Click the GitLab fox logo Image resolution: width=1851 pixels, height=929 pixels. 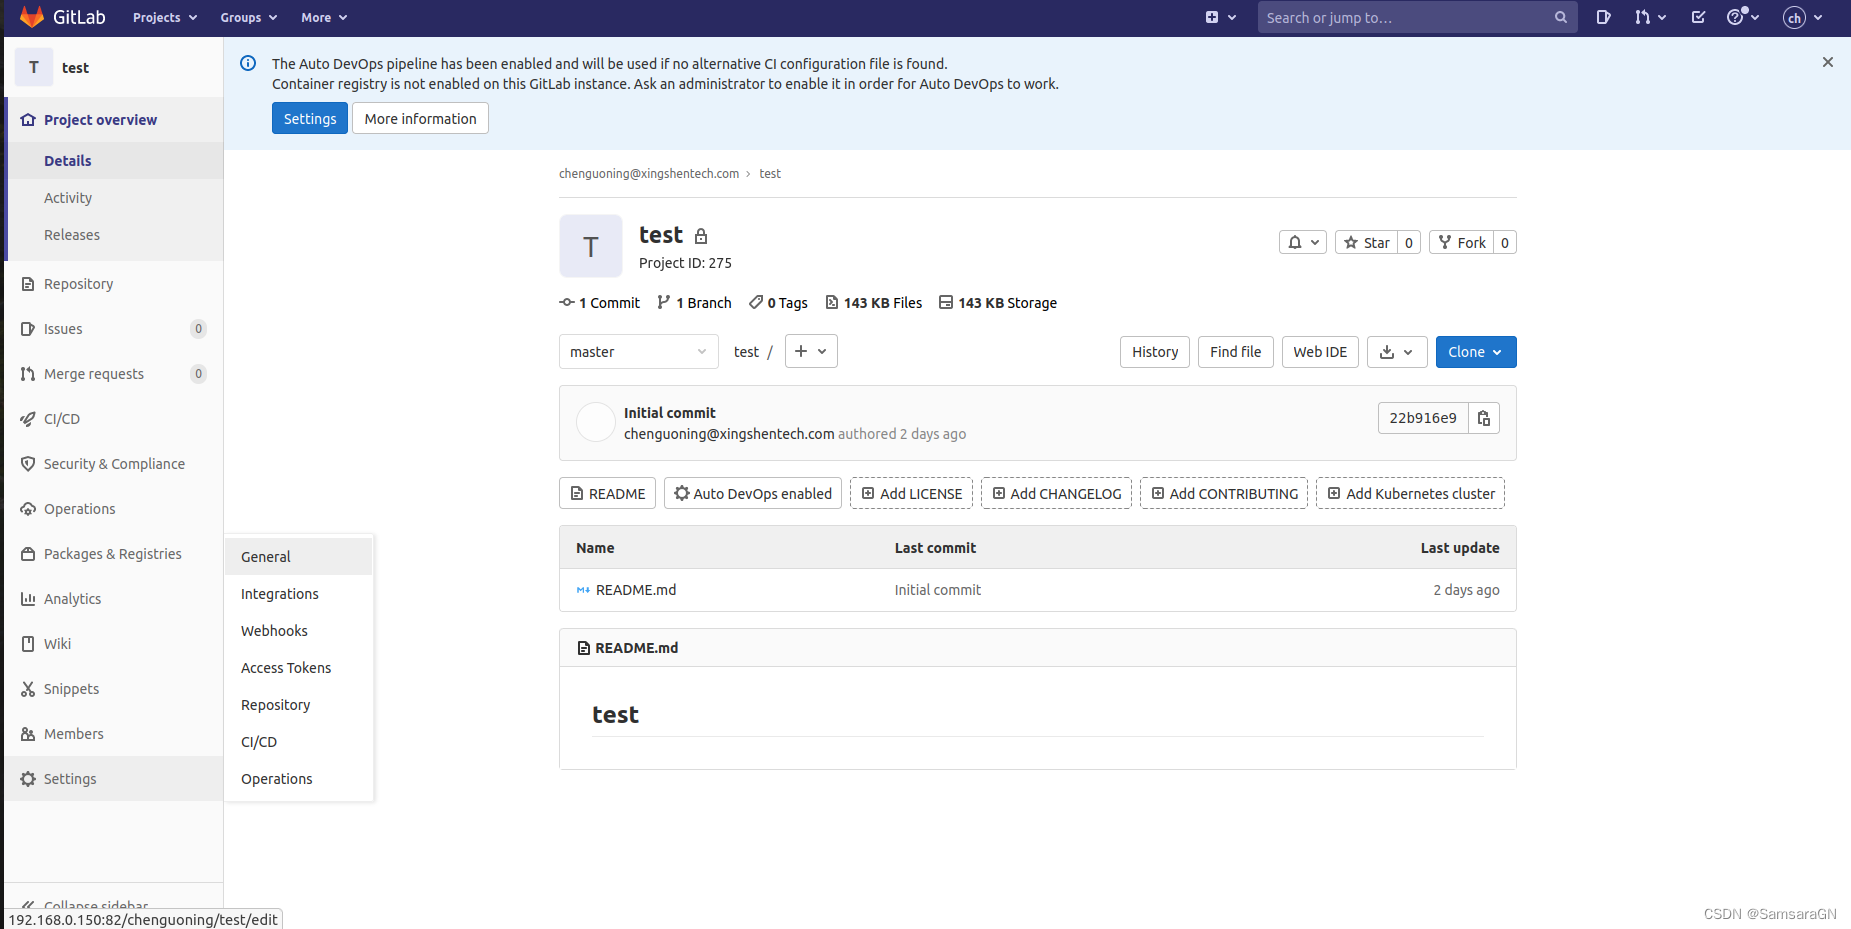(32, 17)
